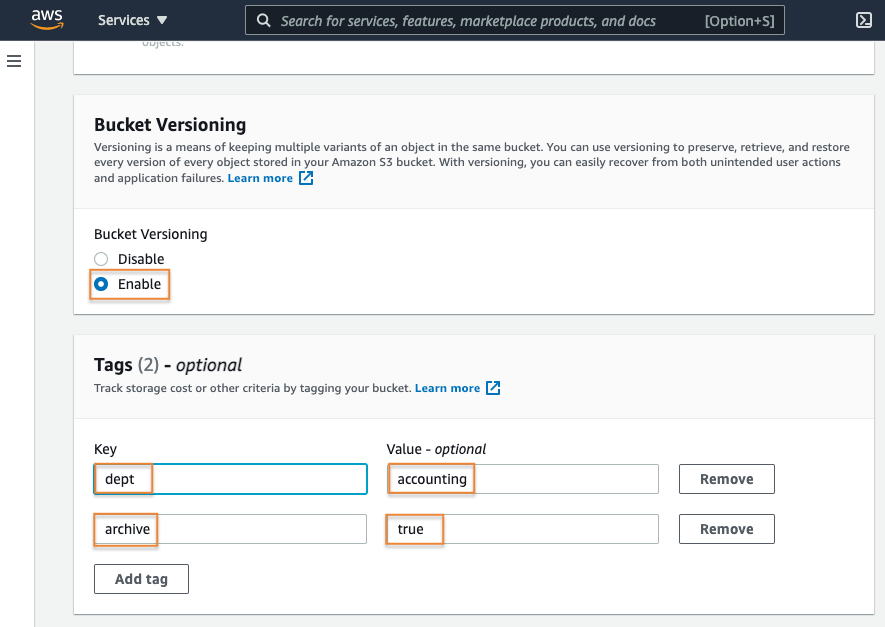
Task: Click the Bucket Versioning section header
Action: 169,124
